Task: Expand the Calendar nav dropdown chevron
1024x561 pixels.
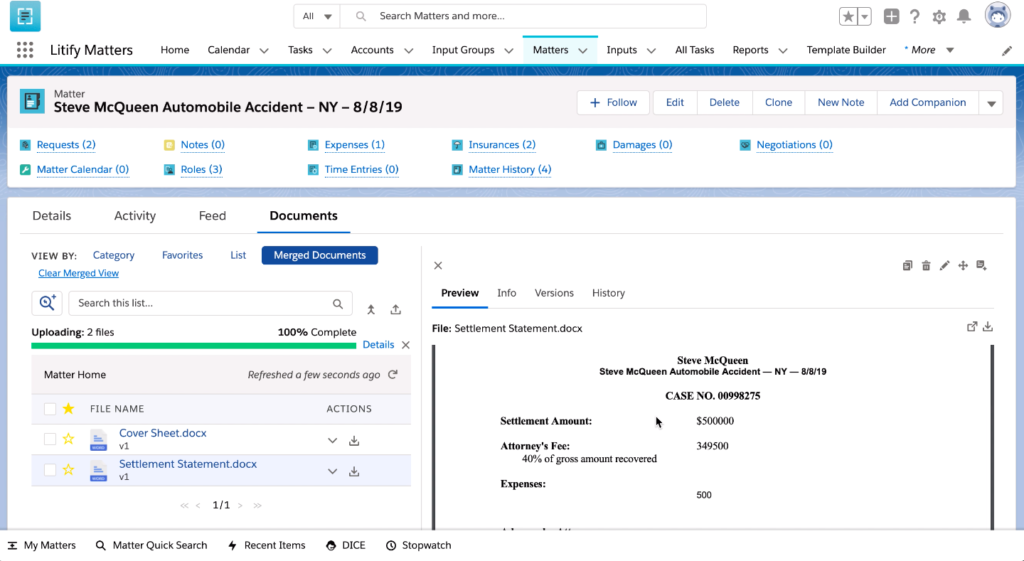Action: (264, 50)
